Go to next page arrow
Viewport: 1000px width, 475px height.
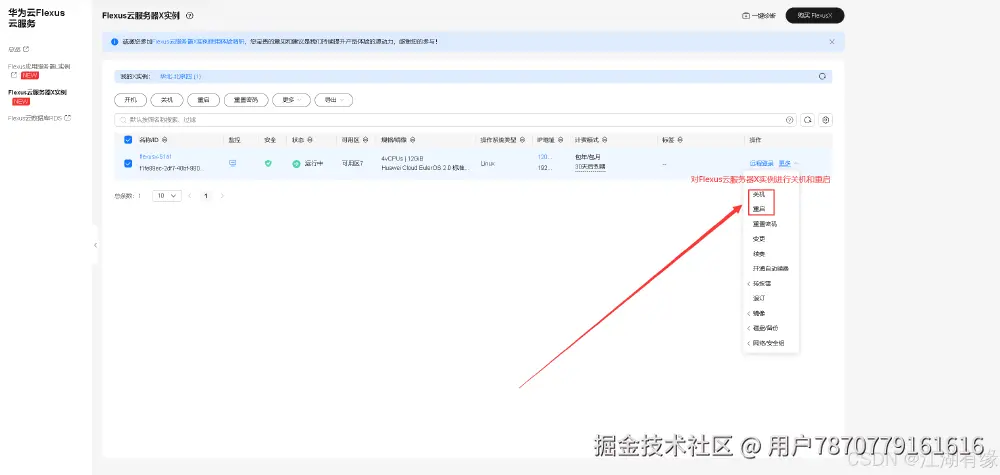(x=222, y=196)
